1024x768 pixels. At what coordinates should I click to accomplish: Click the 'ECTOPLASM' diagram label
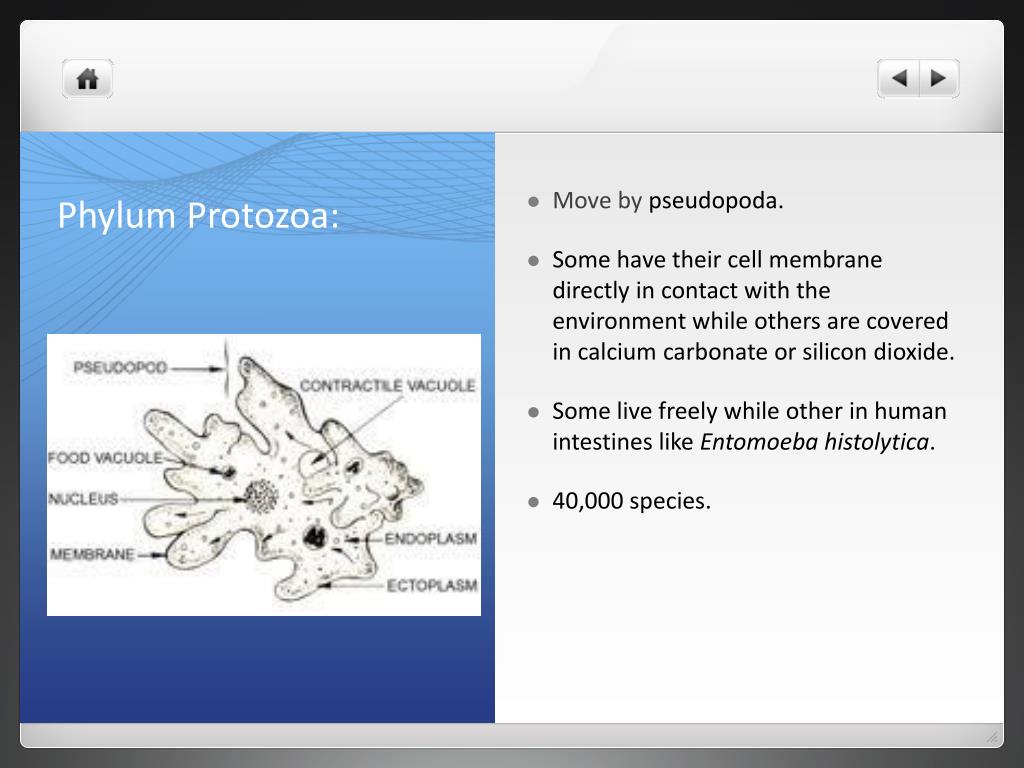click(432, 585)
